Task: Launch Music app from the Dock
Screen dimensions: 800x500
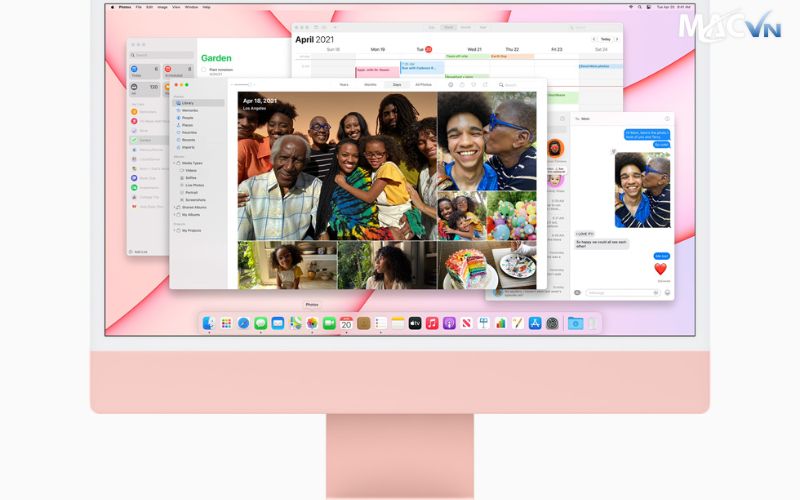Action: (432, 323)
